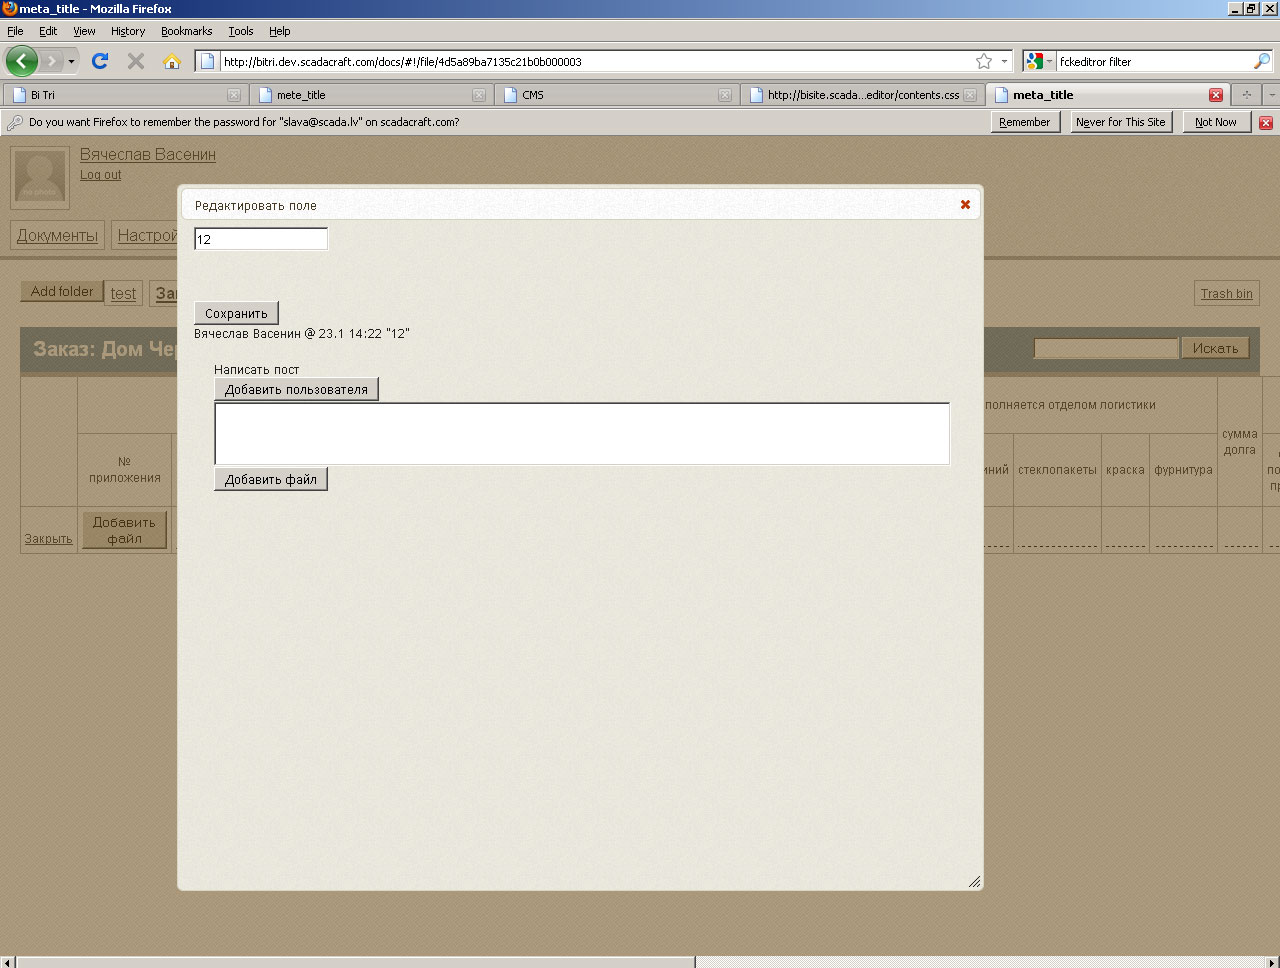Click the magnifier search icon in the search box
This screenshot has width=1280, height=968.
1261,61
